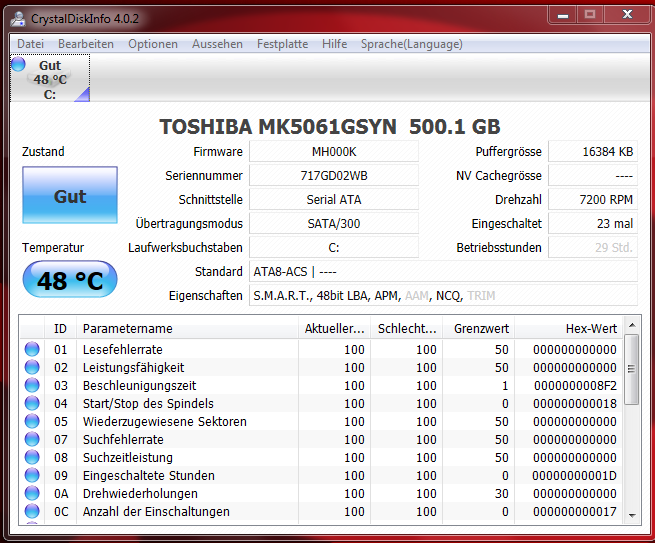
Task: Click status orb for Wiederzugewiesene Sektoren row
Action: coord(32,421)
